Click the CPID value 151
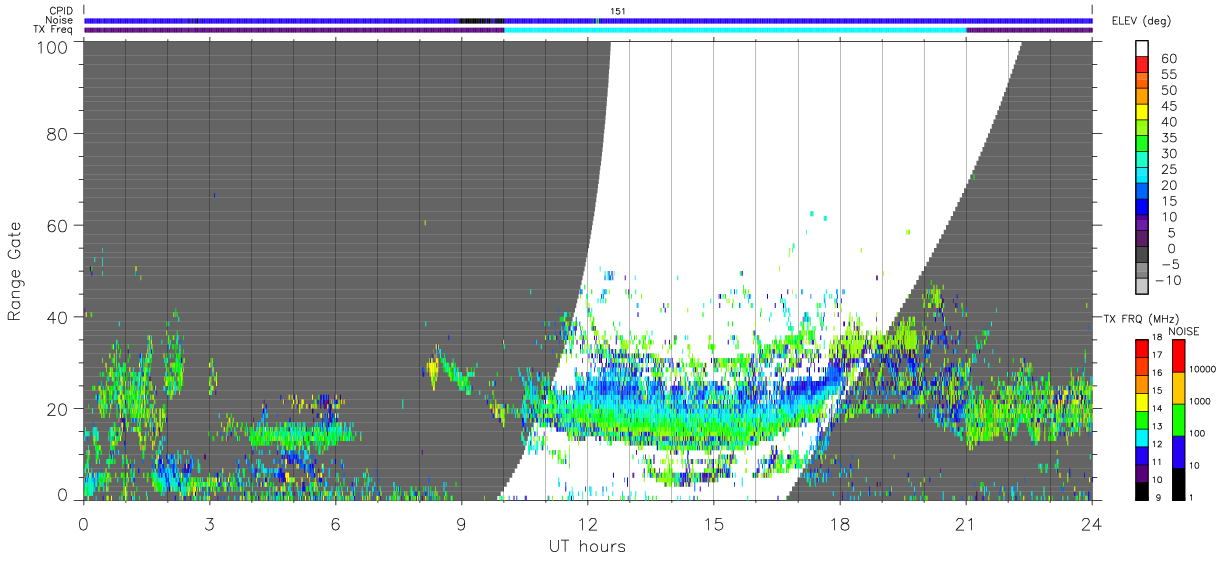 pyautogui.click(x=618, y=10)
